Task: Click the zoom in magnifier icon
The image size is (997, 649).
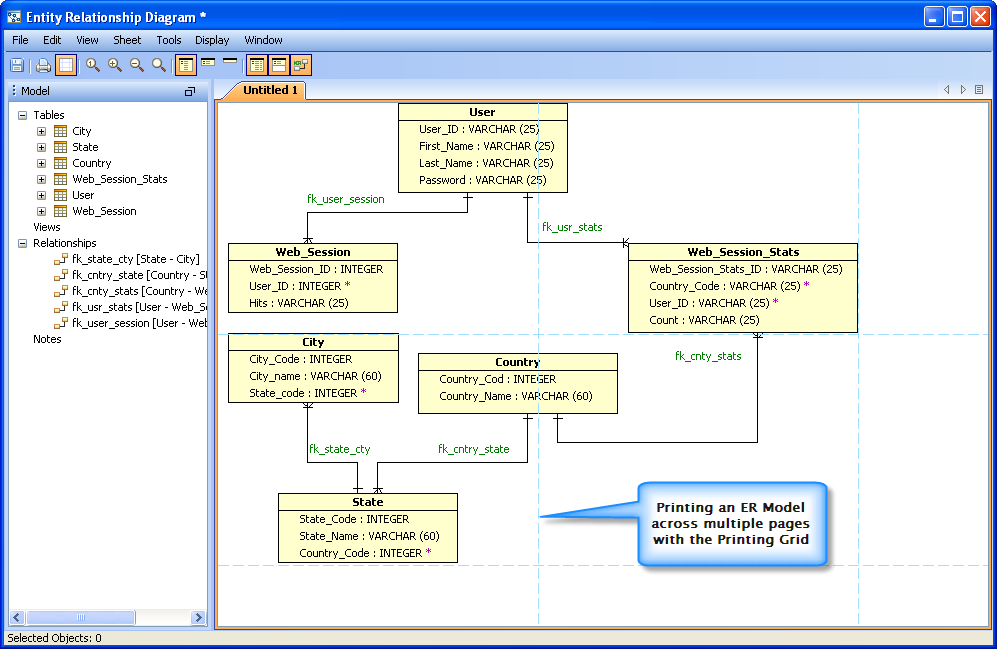Action: pos(114,65)
